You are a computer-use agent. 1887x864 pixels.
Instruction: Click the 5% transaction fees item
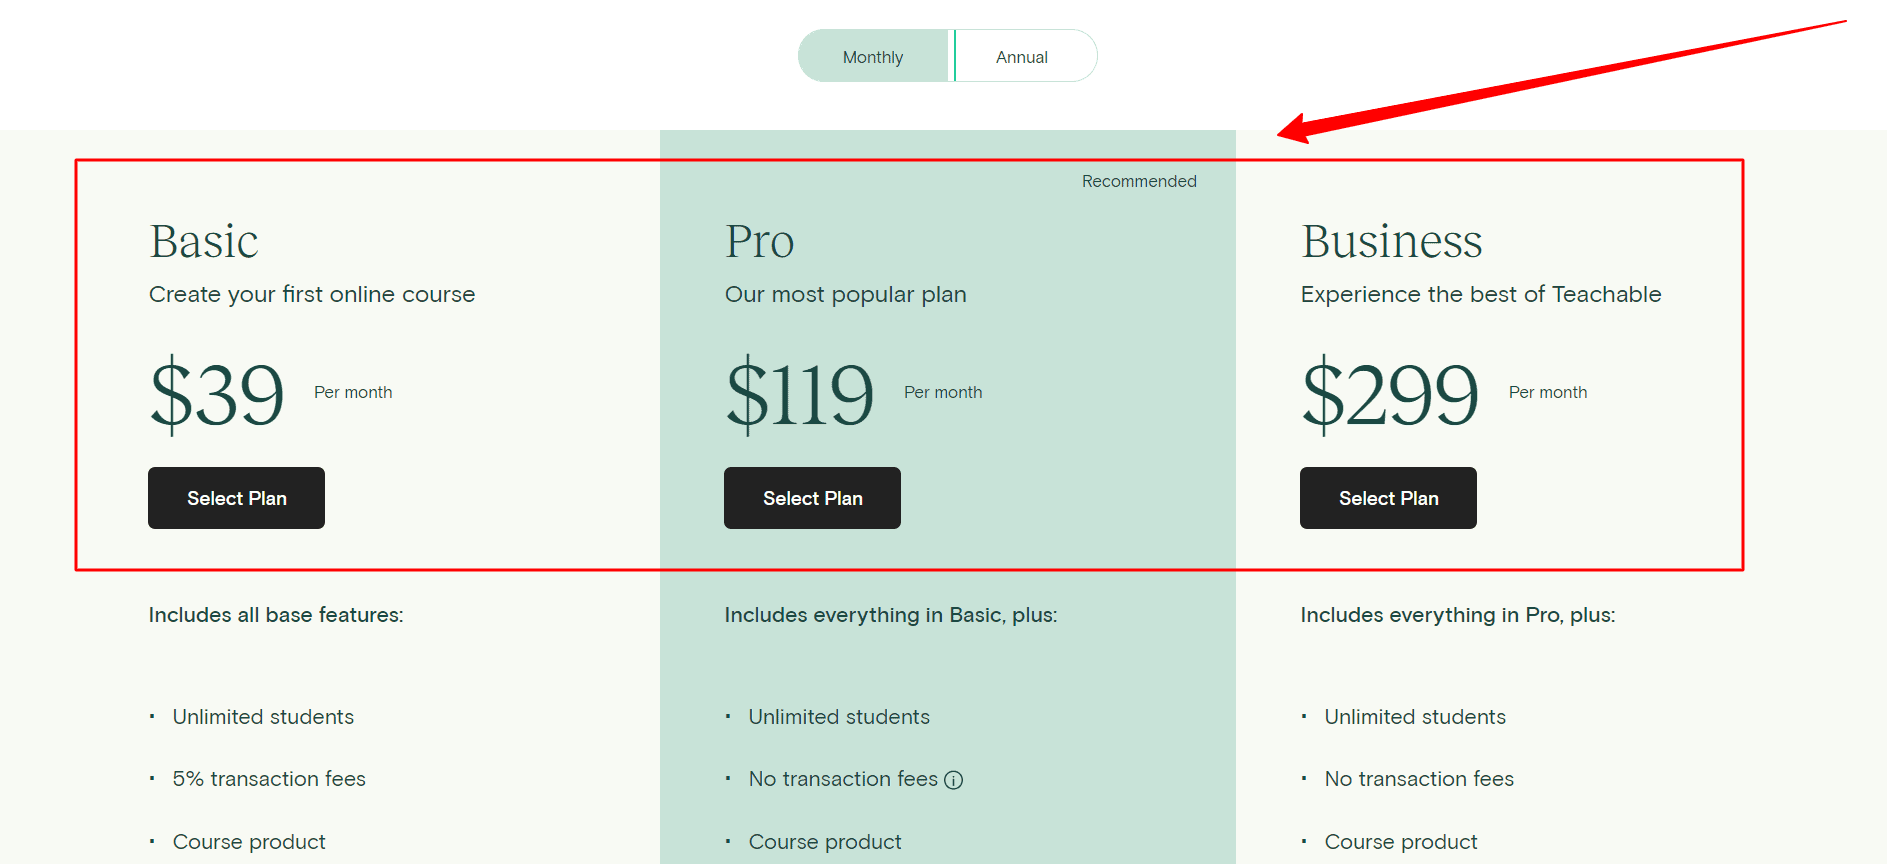[269, 779]
